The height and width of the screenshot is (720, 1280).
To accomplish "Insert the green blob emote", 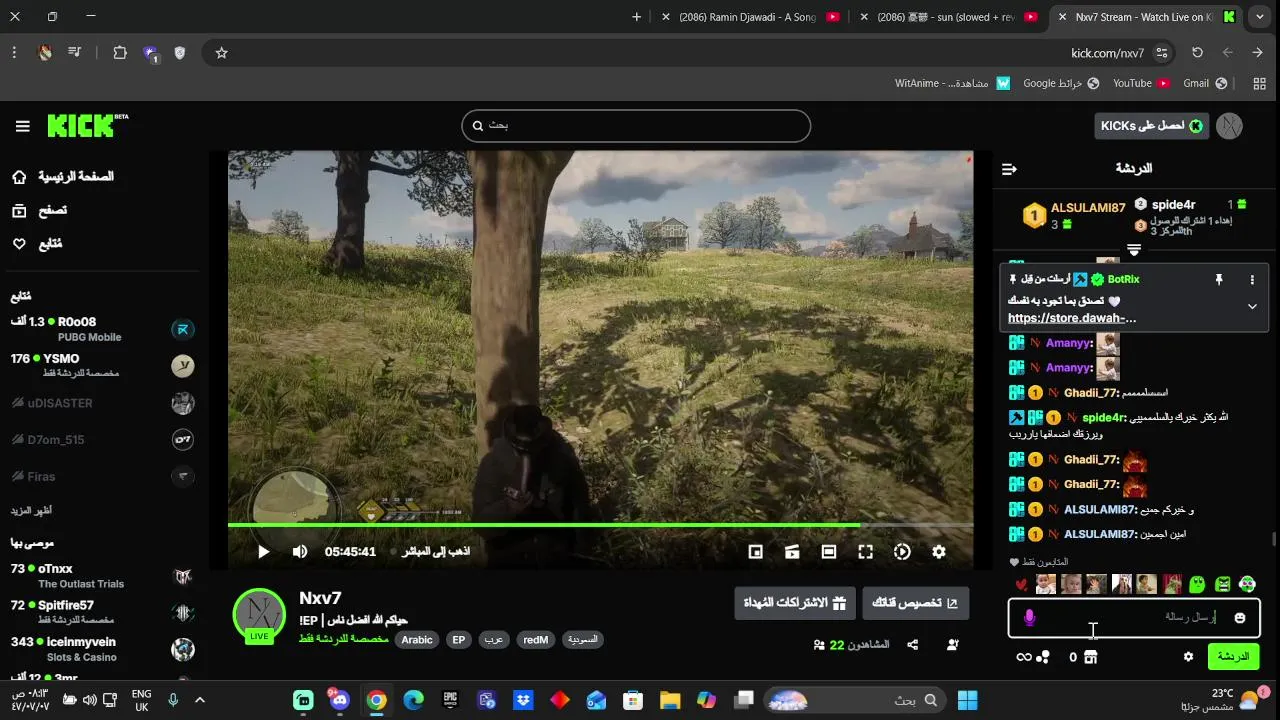I will click(1197, 584).
